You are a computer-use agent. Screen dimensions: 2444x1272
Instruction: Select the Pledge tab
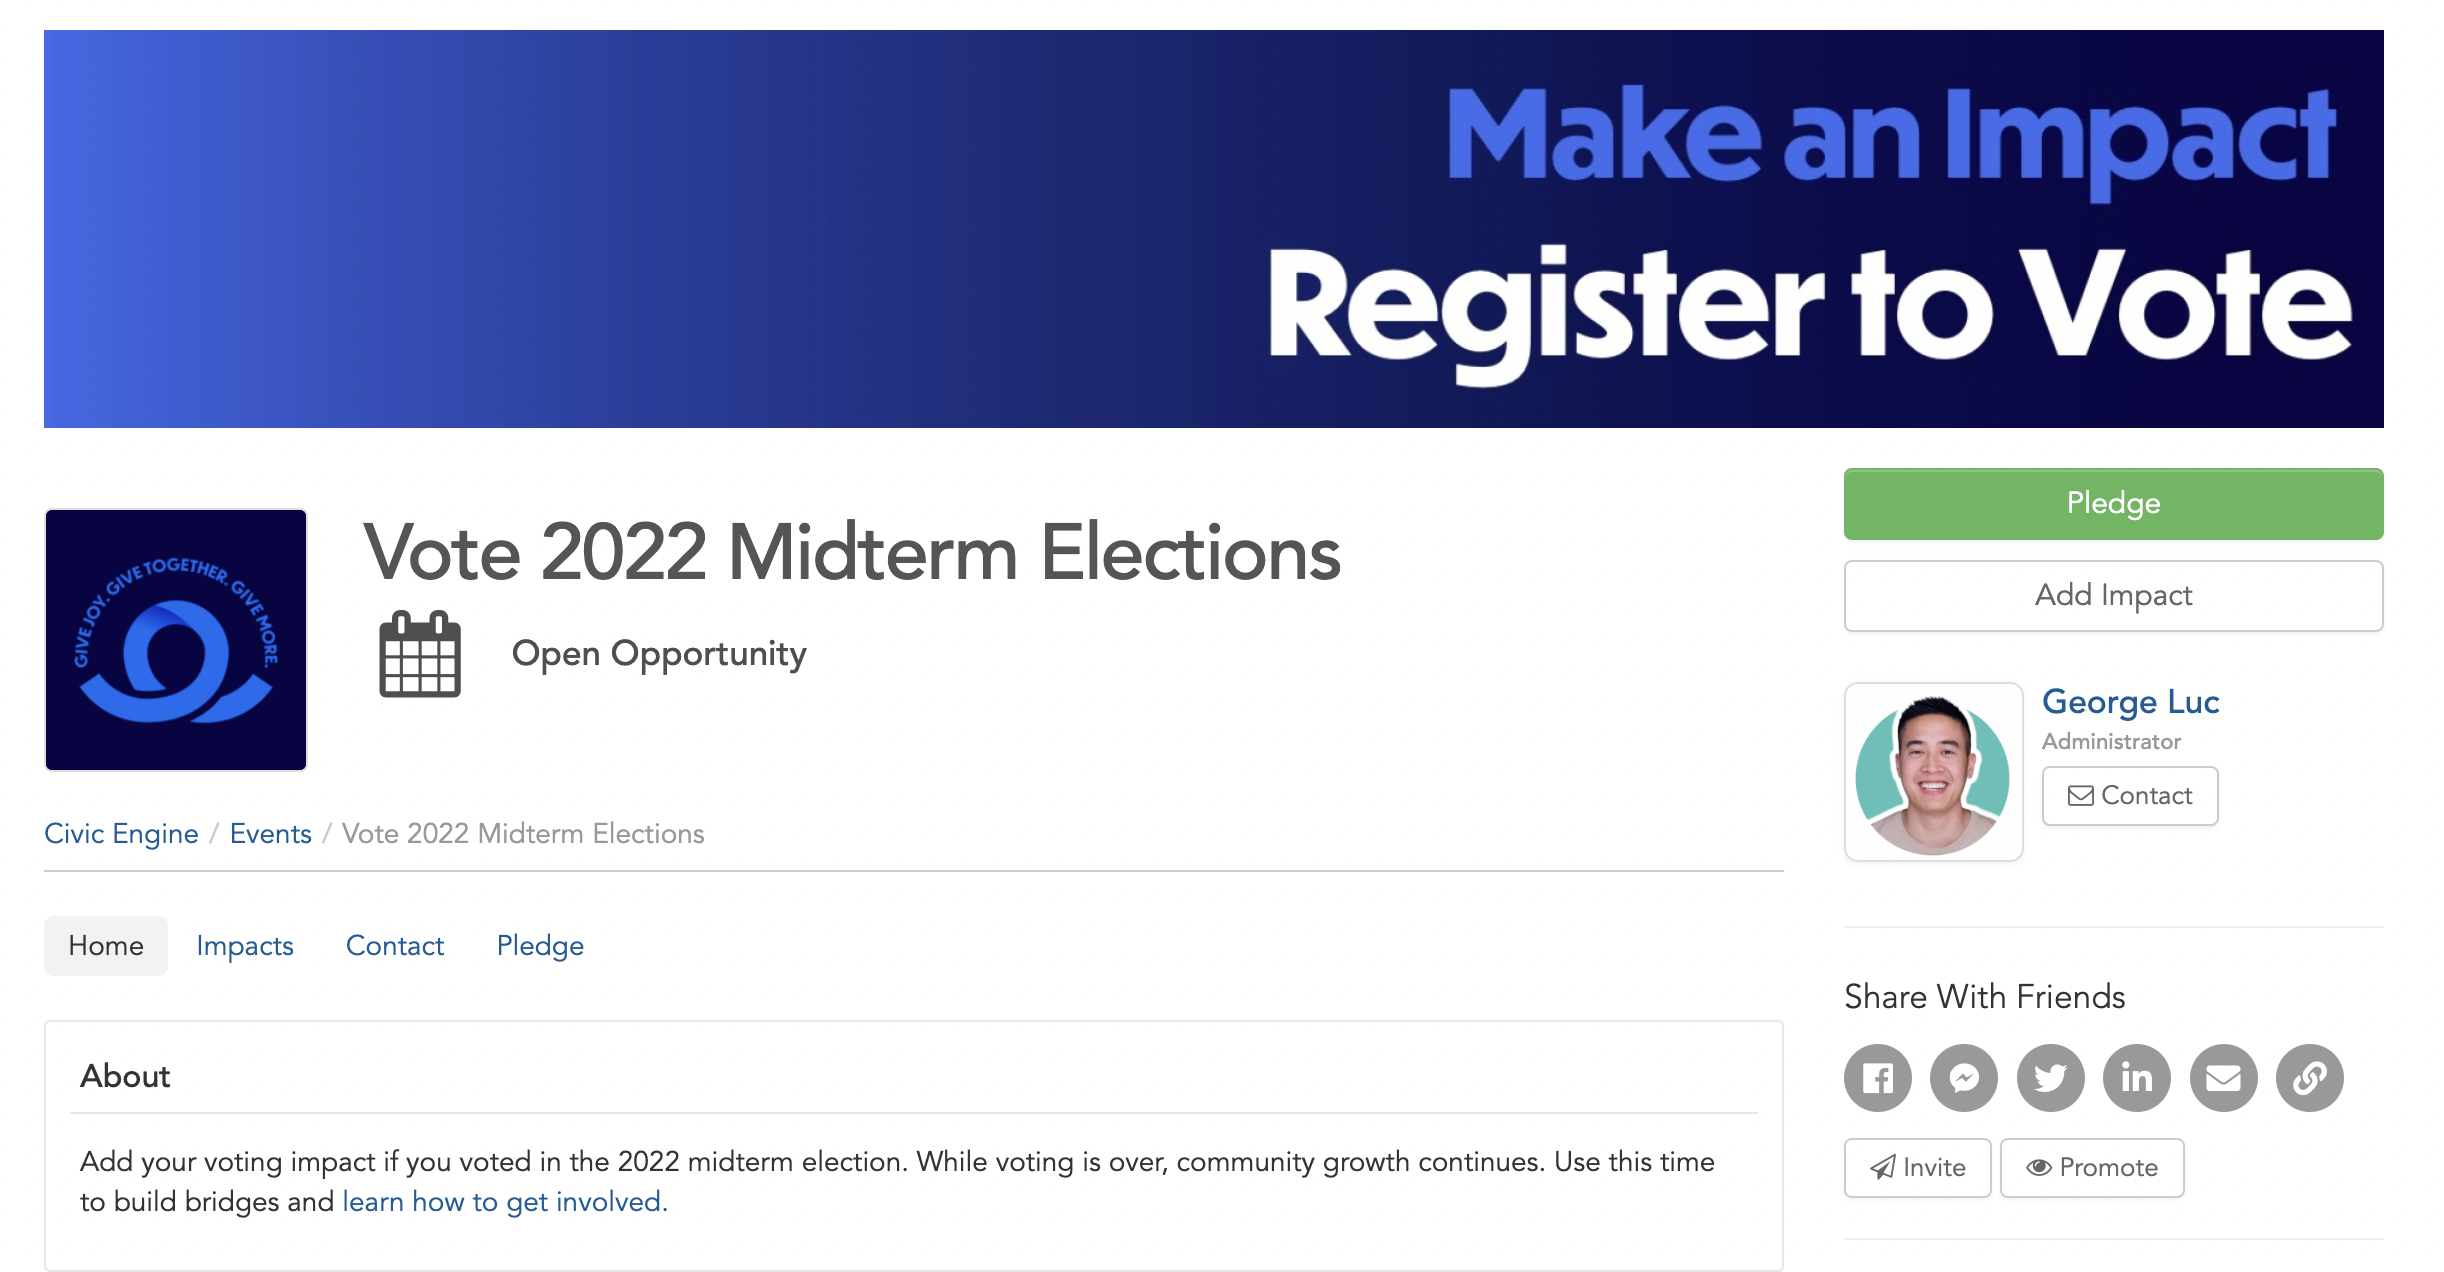[x=540, y=946]
